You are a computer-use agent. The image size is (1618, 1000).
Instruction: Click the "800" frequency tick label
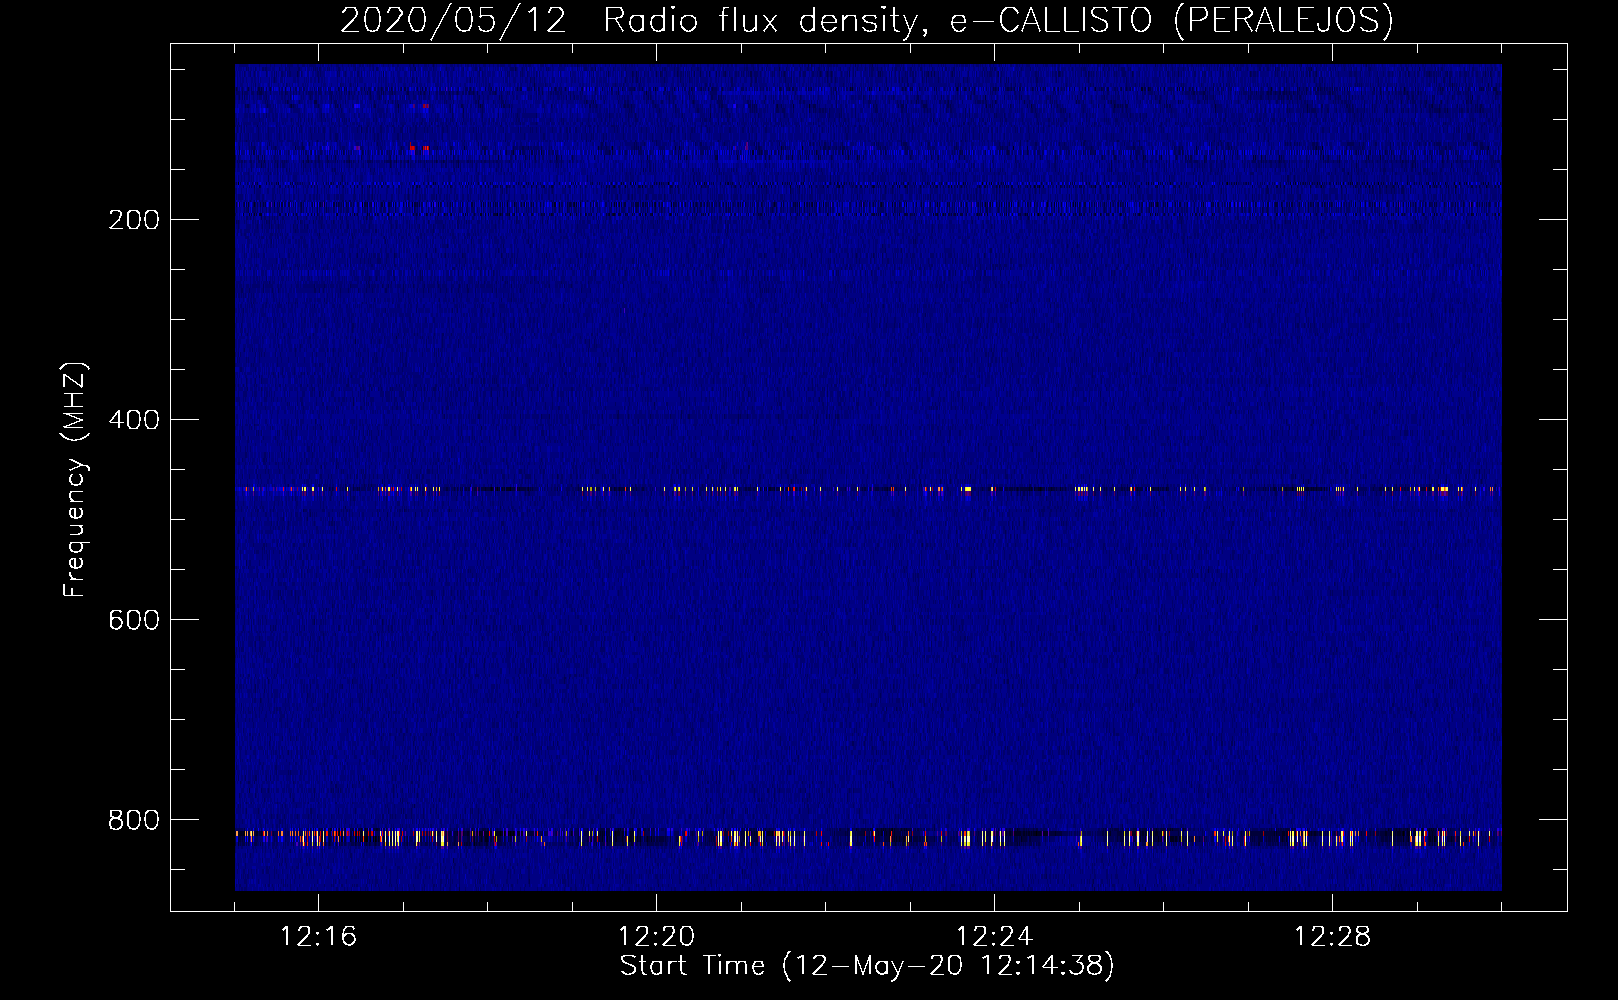(134, 820)
